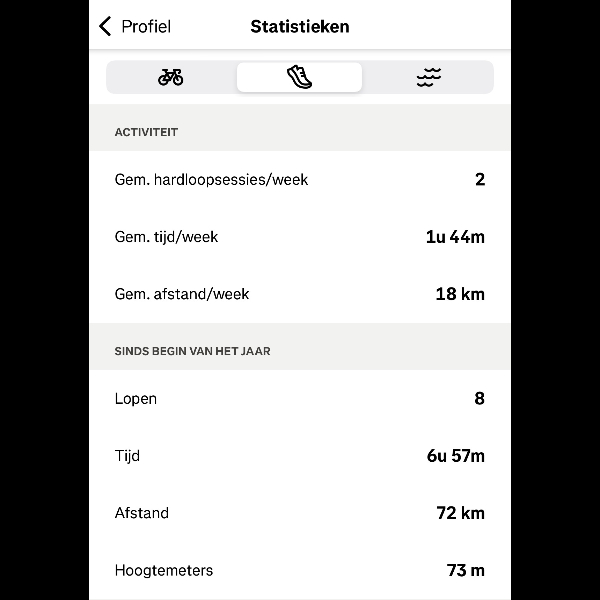Screen dimensions: 600x600
Task: Select the Gem. tijd/week label
Action: pyautogui.click(x=166, y=237)
